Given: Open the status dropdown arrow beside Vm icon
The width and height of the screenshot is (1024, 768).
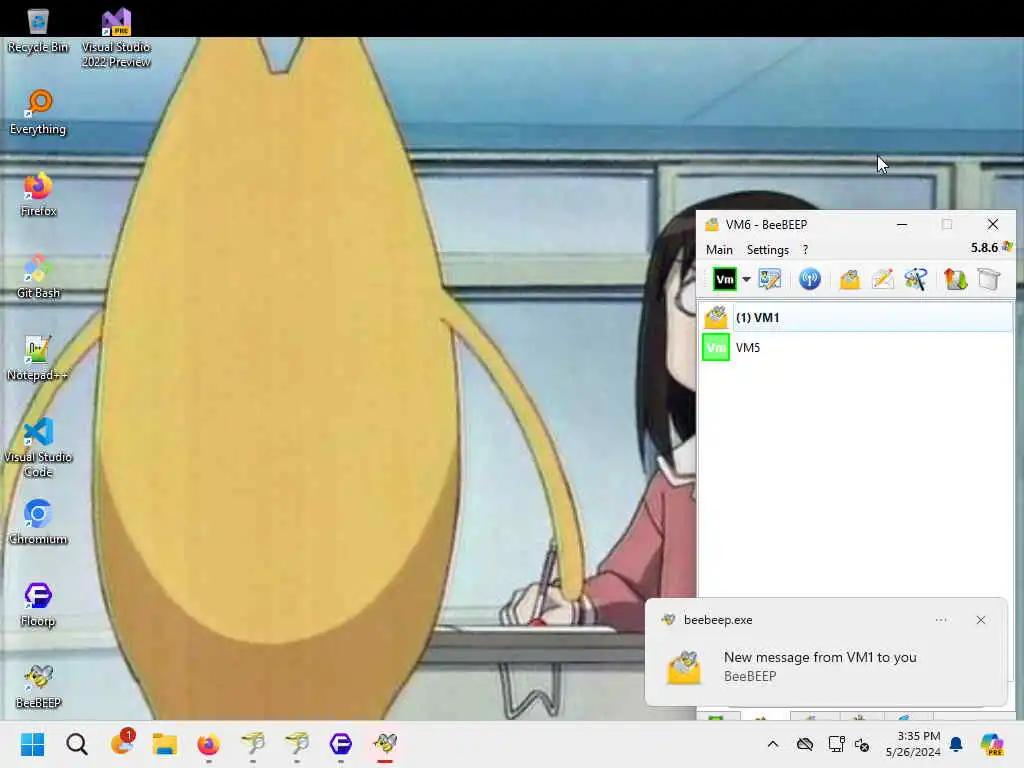Looking at the screenshot, I should [x=746, y=280].
